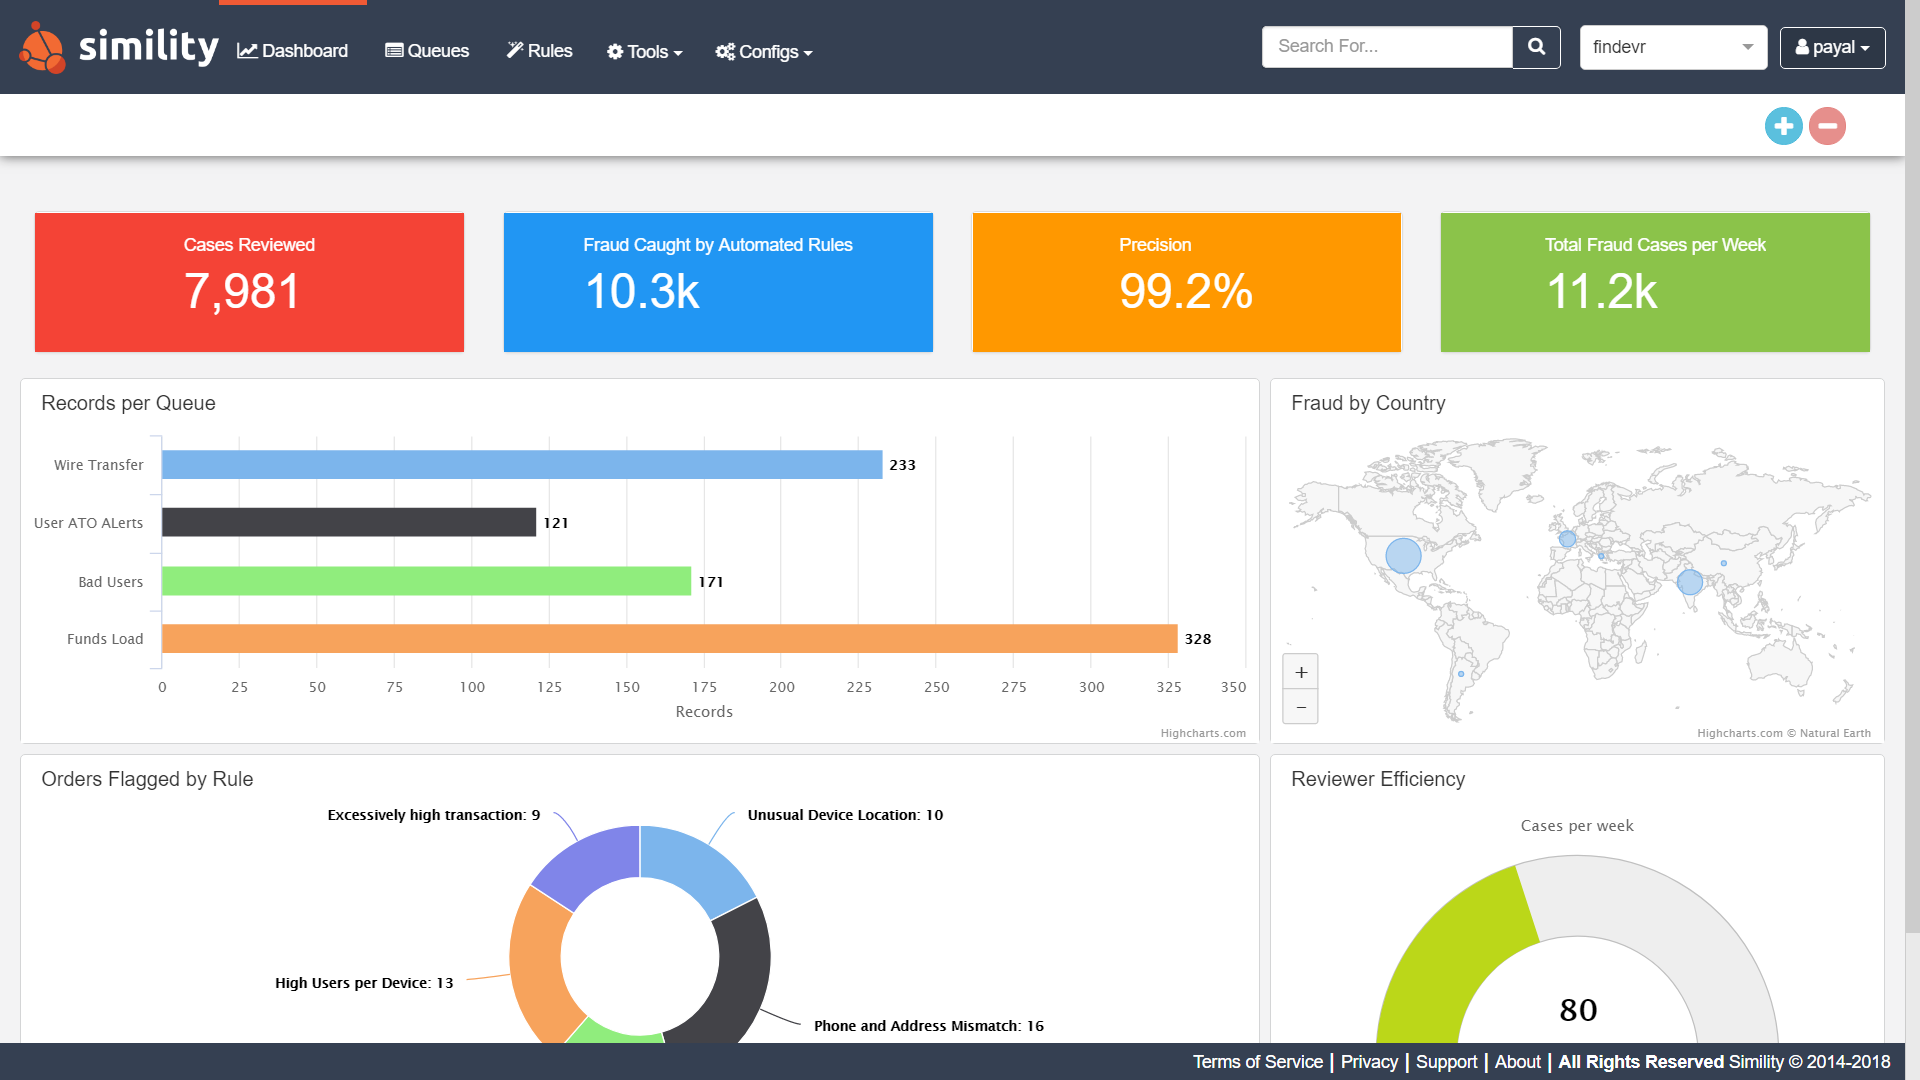
Task: Open the payal user menu
Action: [x=1832, y=47]
